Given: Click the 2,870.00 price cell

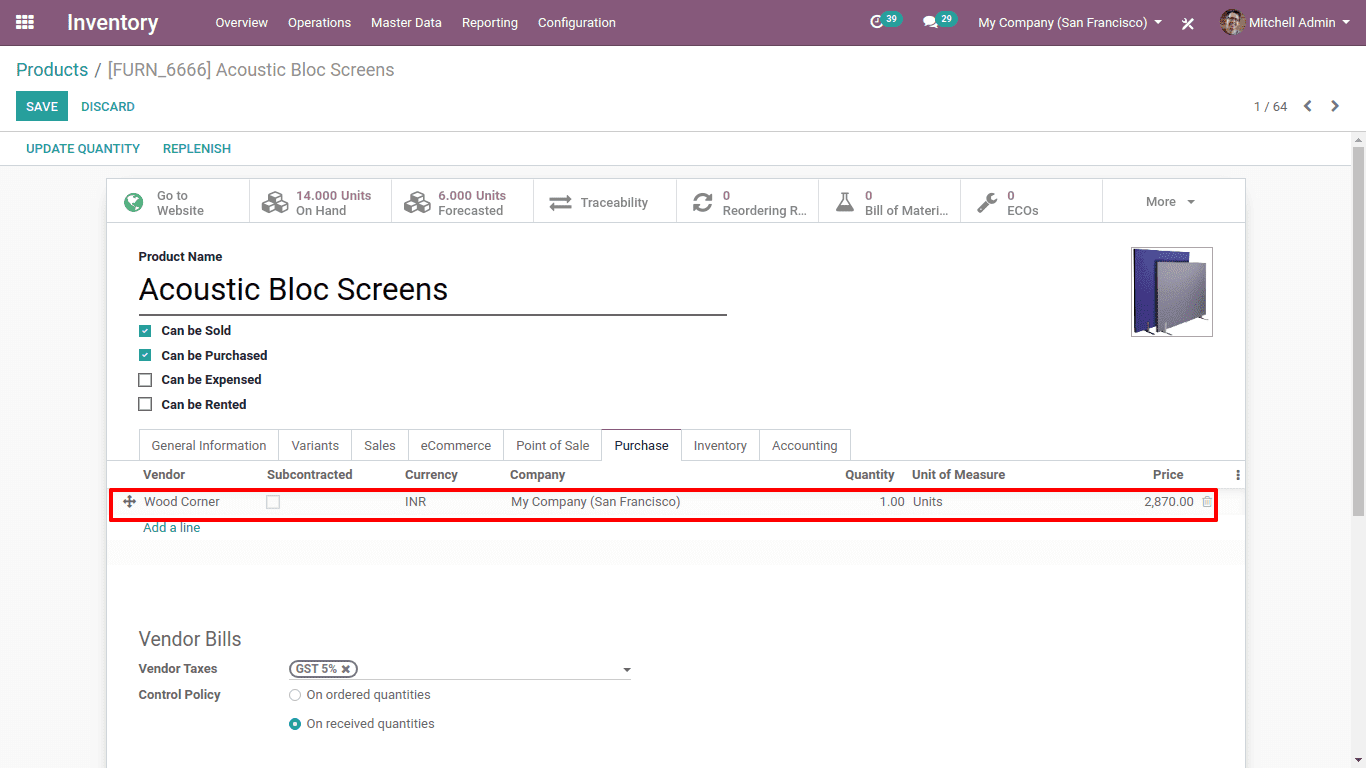Looking at the screenshot, I should click(x=1169, y=502).
